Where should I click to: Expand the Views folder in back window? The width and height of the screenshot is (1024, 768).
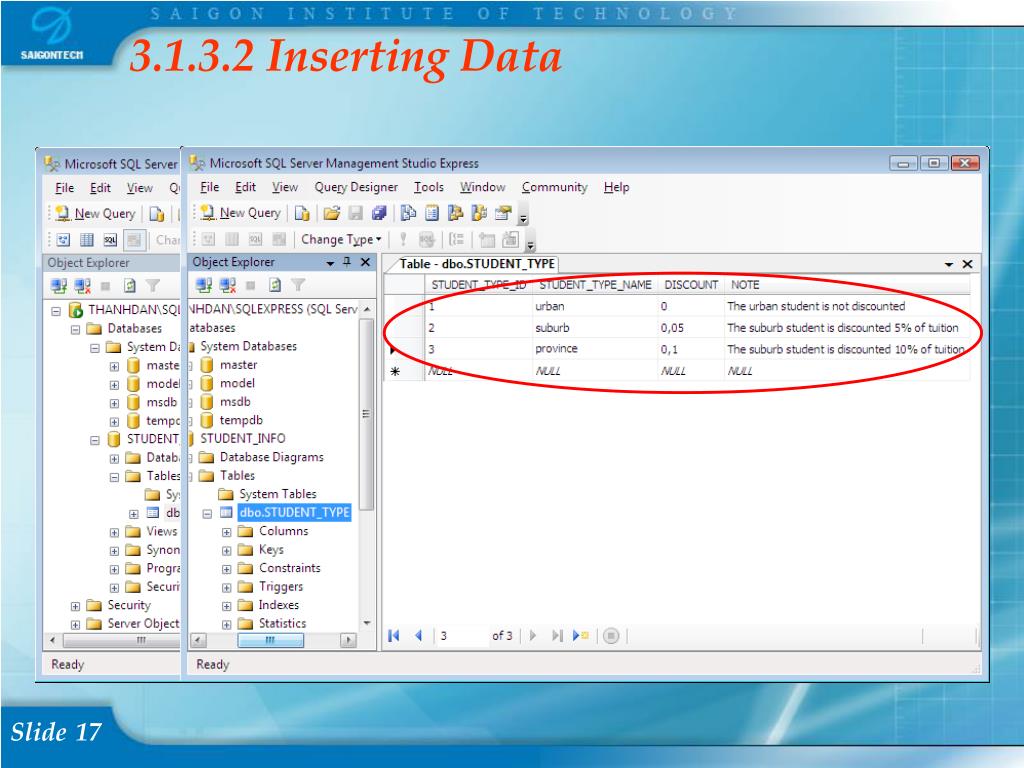tap(114, 532)
